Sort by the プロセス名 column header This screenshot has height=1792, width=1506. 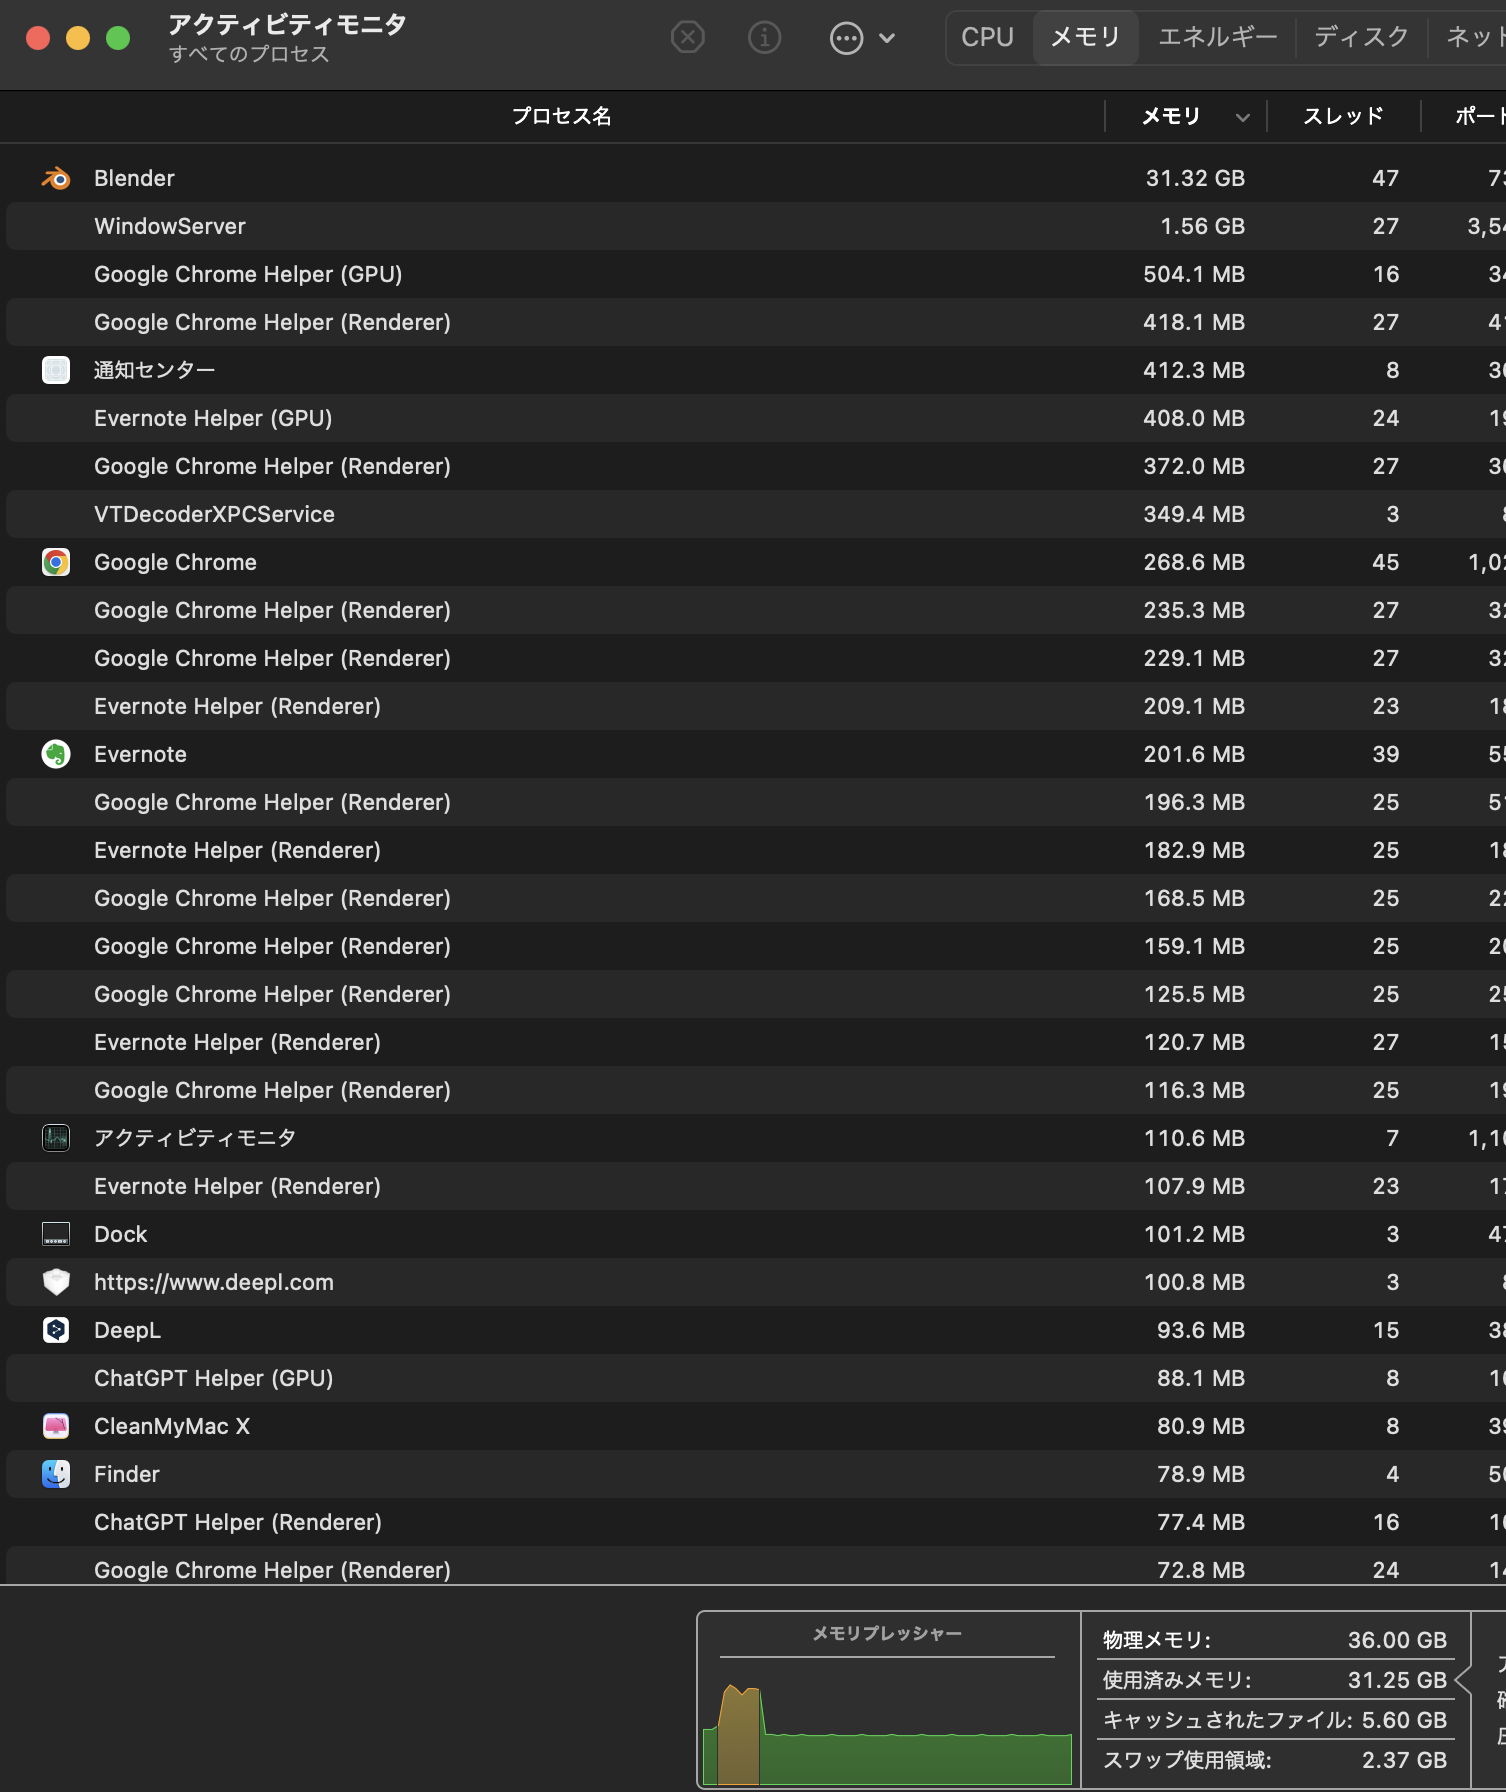coord(561,116)
